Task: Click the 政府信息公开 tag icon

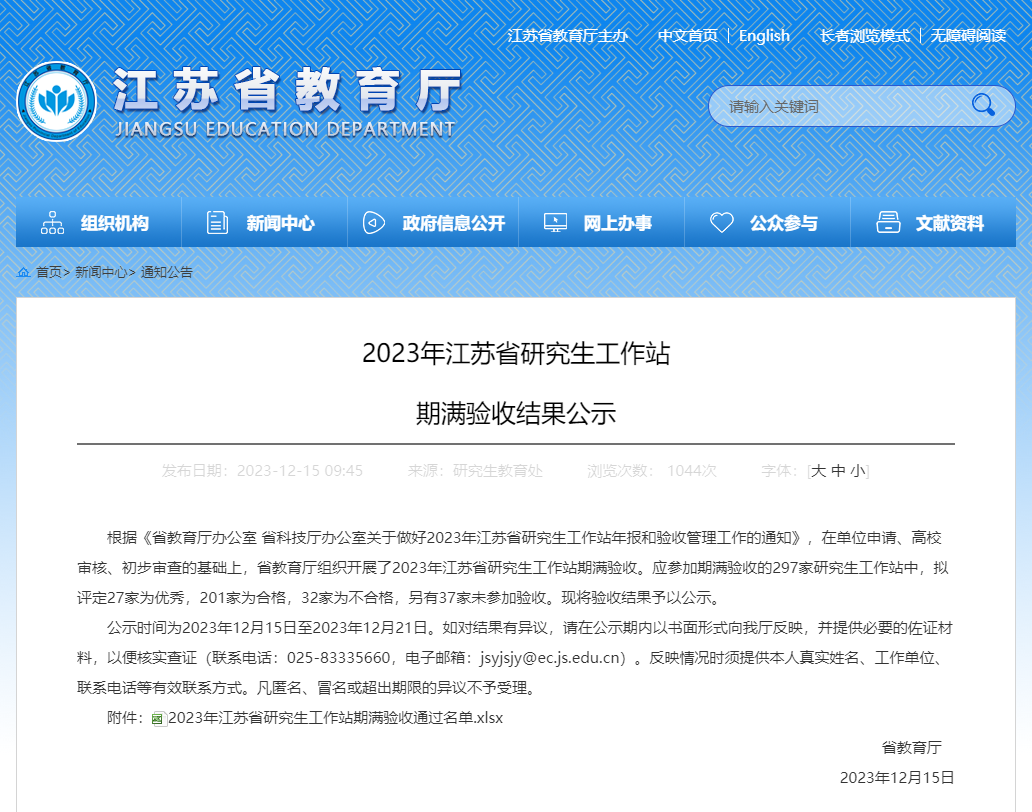Action: [374, 223]
